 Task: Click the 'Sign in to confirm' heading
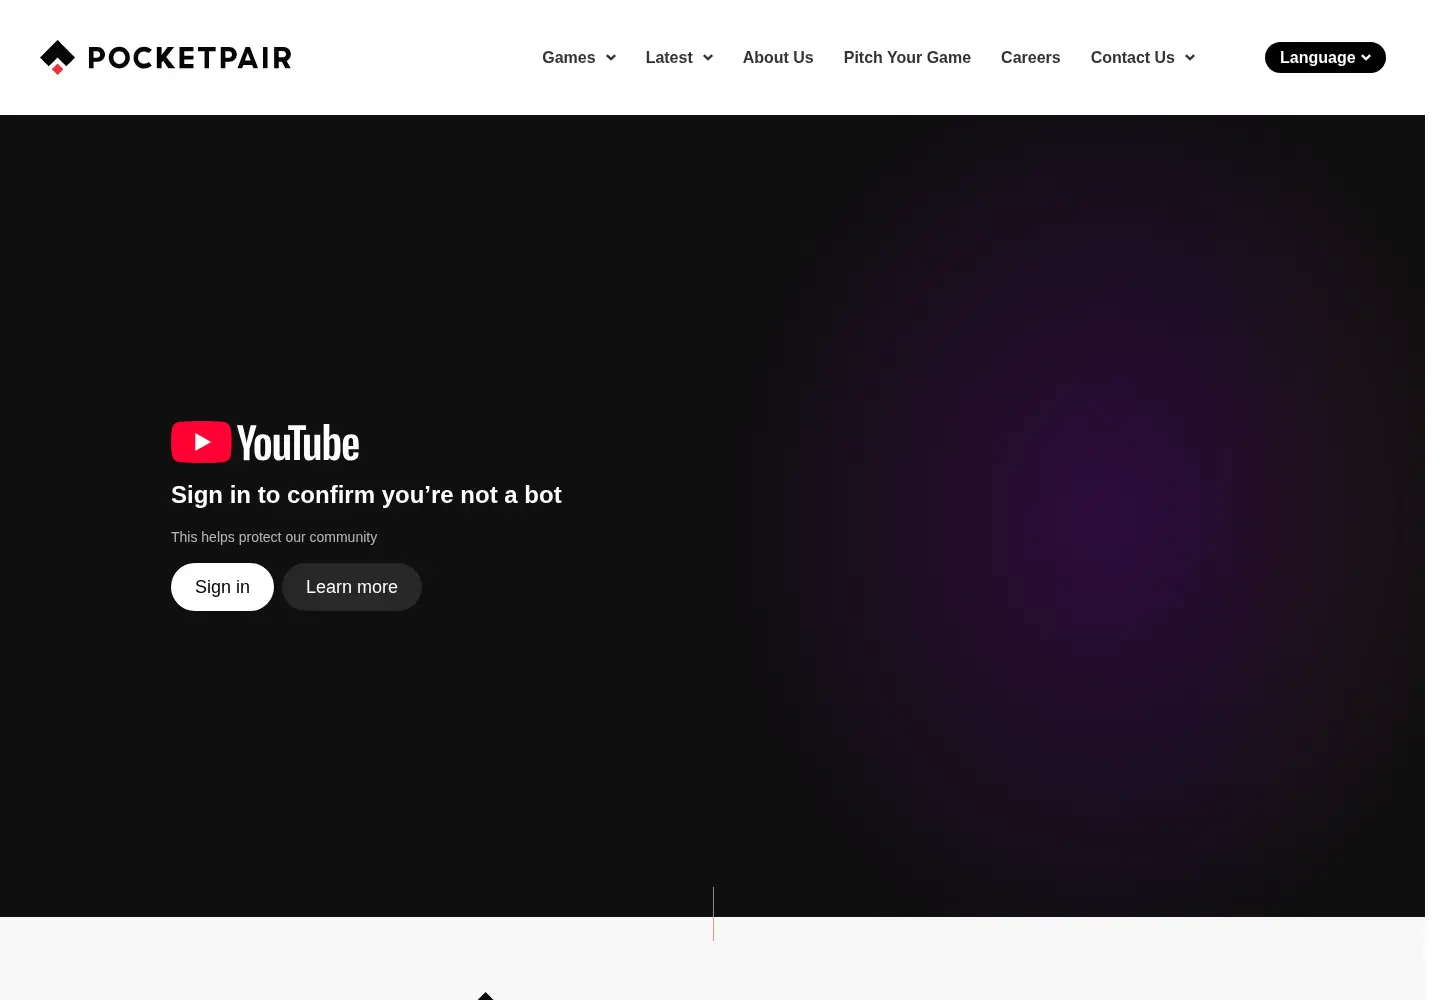(366, 495)
